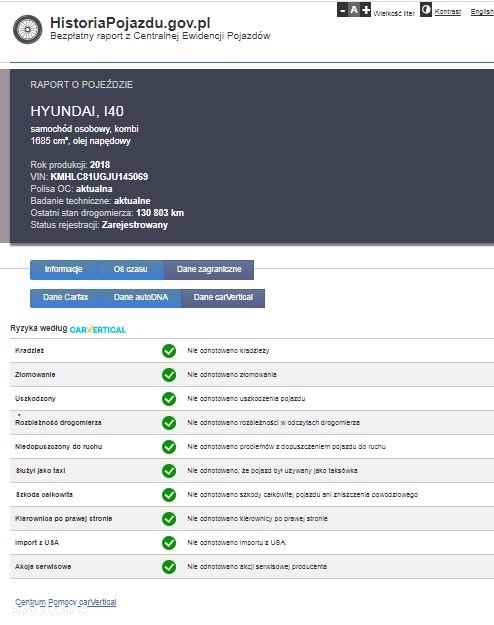Click the RAPORT O POJEŹDZIE heading
494x625 pixels.
[82, 85]
